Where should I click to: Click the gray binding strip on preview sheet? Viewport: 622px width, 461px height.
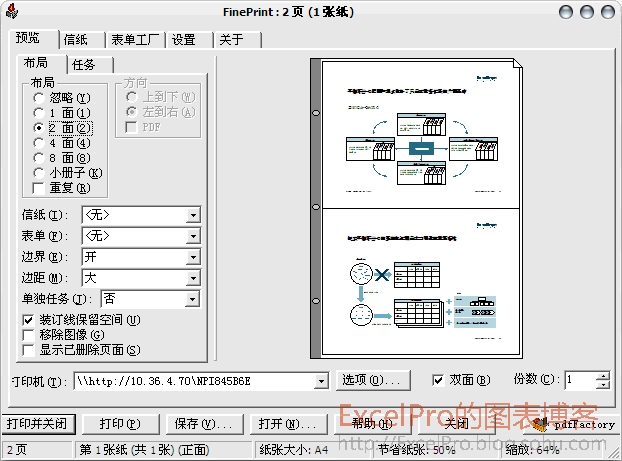click(x=316, y=208)
